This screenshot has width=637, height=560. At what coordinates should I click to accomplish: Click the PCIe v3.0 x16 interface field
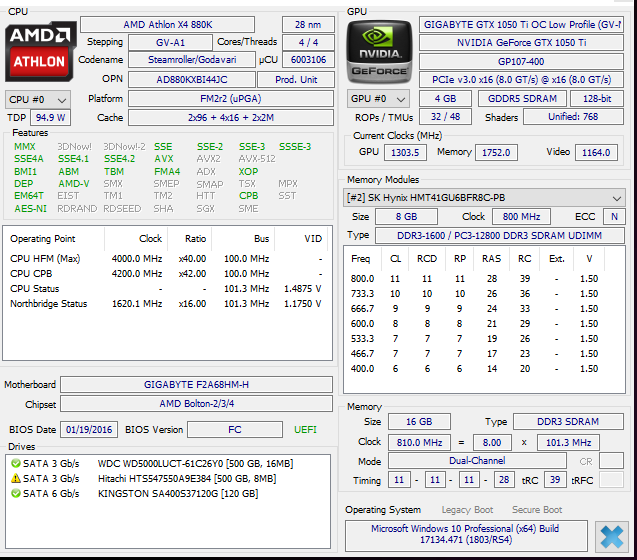[x=521, y=80]
